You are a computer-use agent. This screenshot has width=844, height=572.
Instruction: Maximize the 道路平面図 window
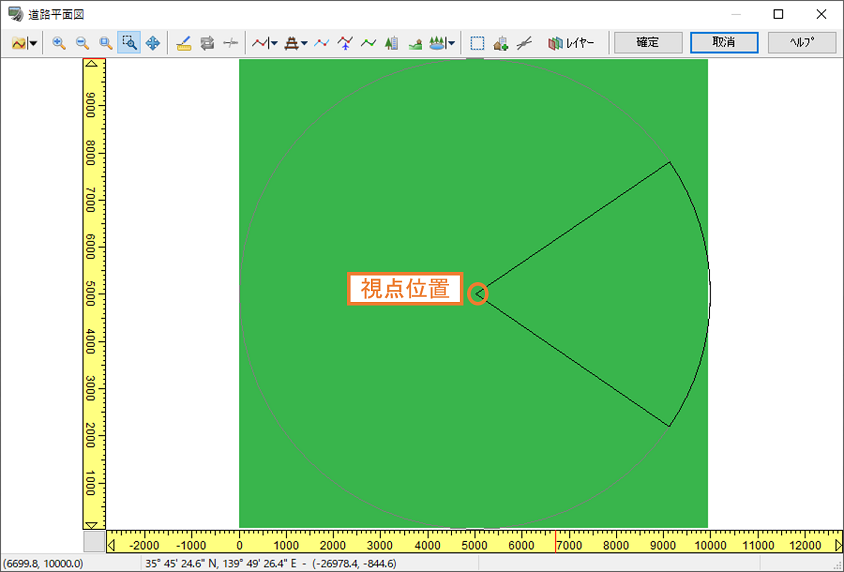click(778, 14)
